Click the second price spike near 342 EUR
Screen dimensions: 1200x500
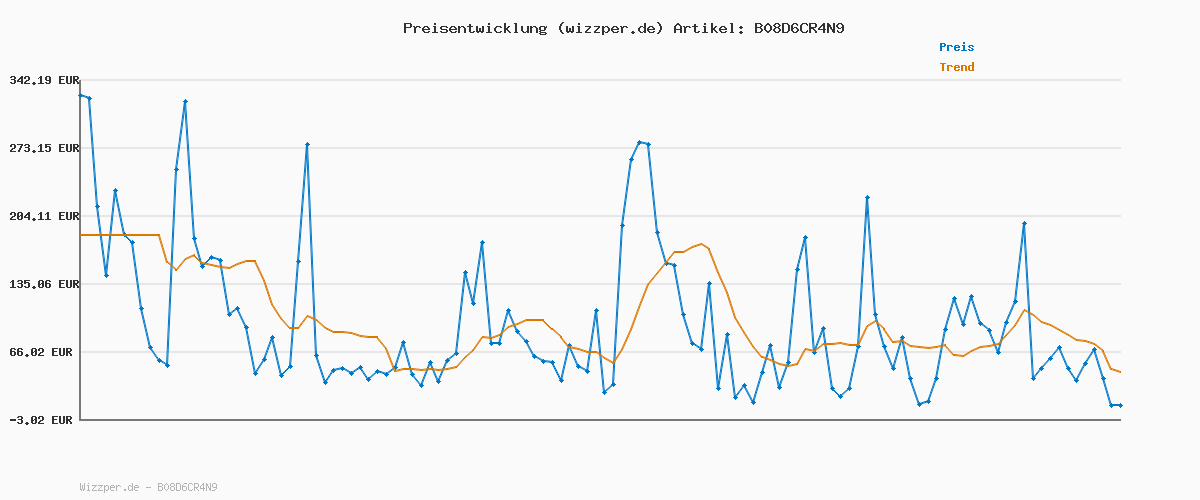click(185, 101)
